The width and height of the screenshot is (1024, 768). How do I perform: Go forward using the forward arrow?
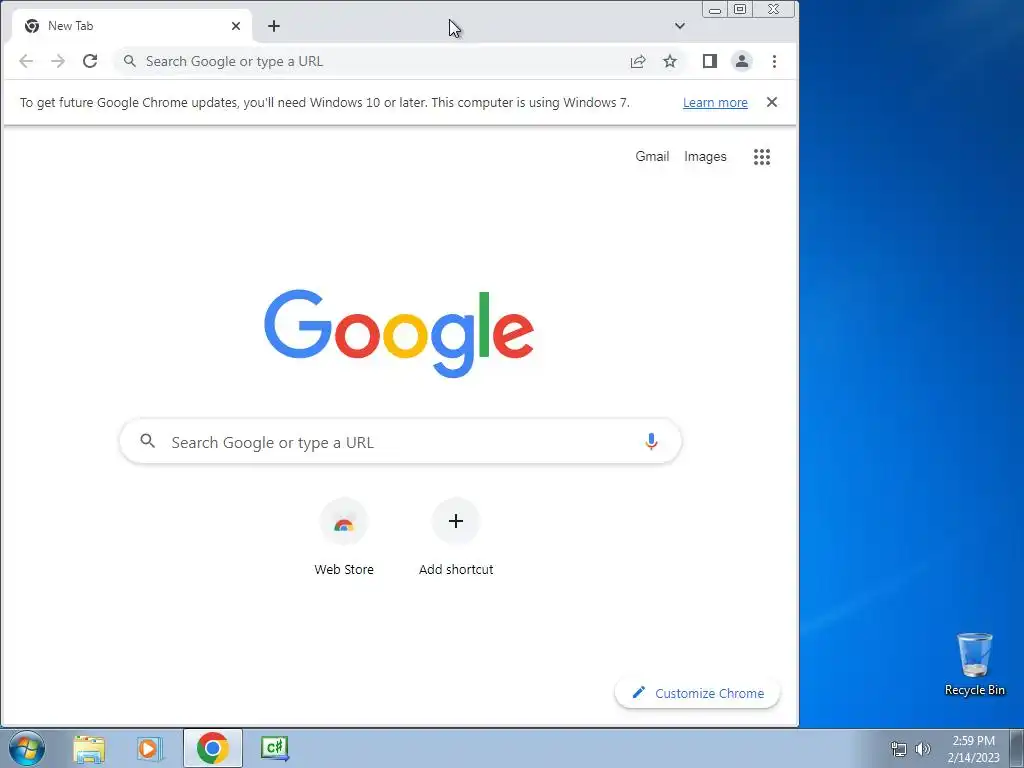[x=58, y=61]
